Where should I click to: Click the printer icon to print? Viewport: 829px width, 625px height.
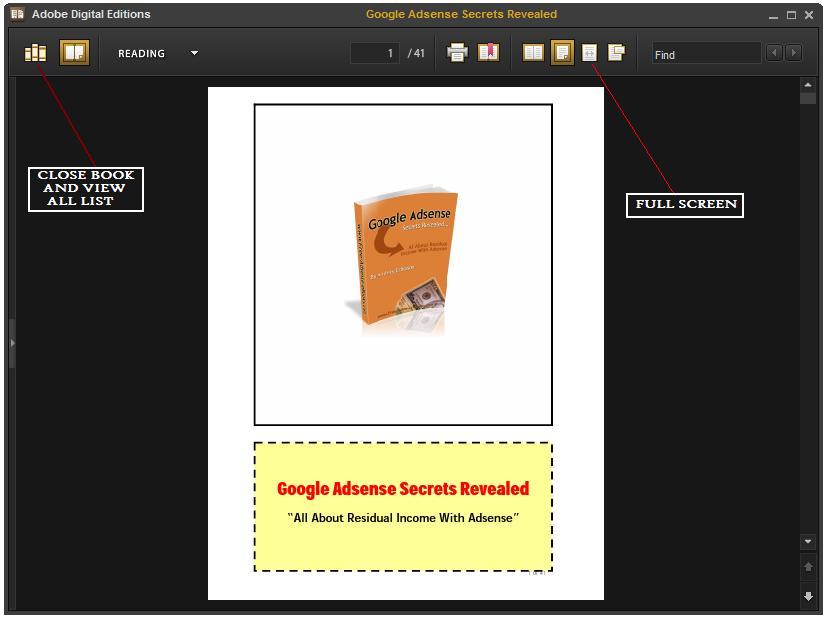tap(457, 52)
